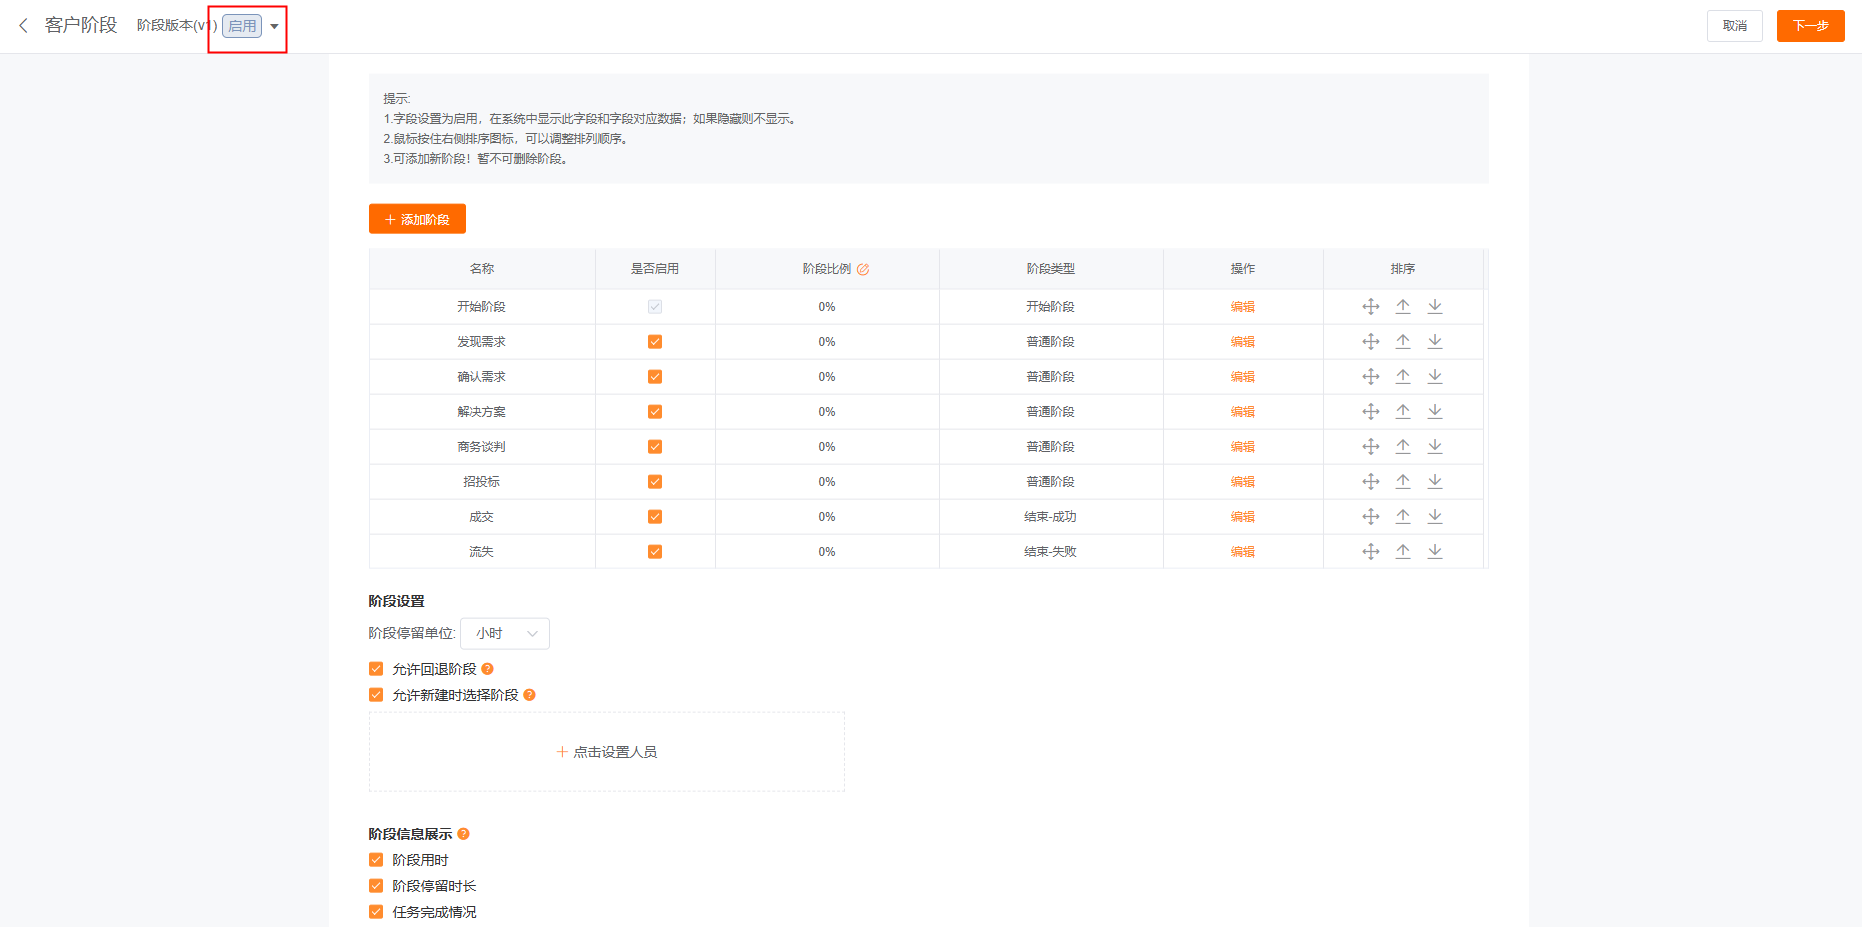Click 编辑 link for 解决方案 row
This screenshot has width=1862, height=927.
tap(1242, 412)
